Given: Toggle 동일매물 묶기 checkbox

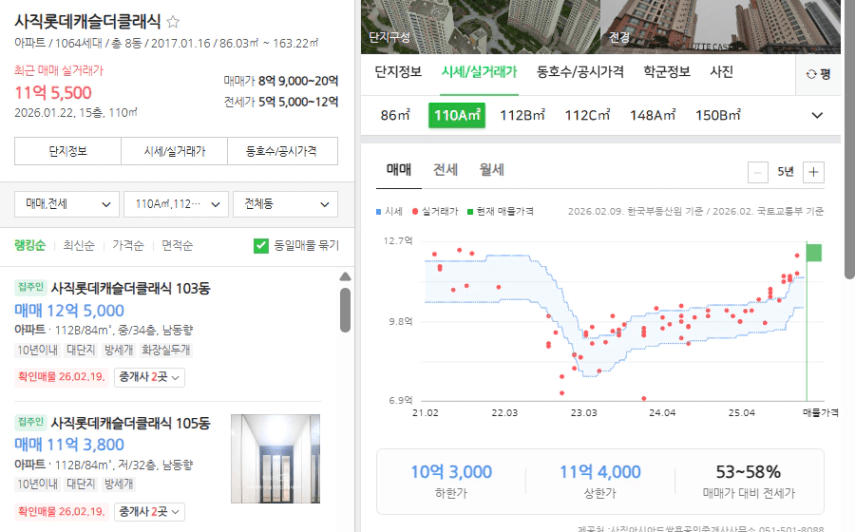Looking at the screenshot, I should click(x=261, y=245).
